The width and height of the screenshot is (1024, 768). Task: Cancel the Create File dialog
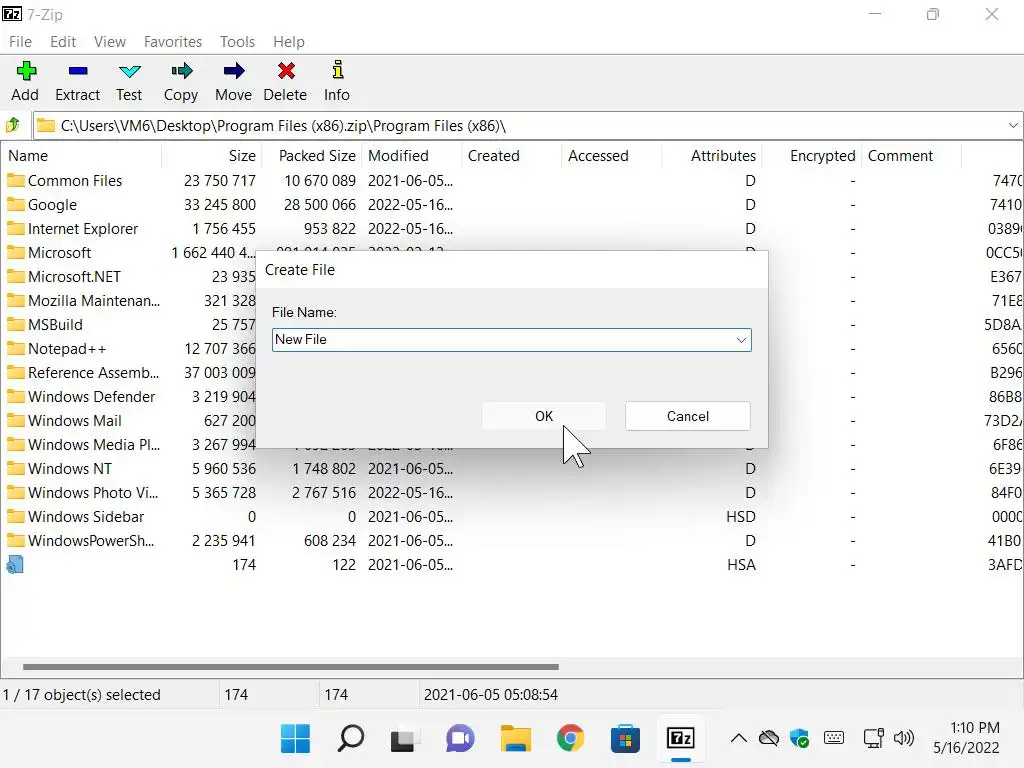pos(688,416)
